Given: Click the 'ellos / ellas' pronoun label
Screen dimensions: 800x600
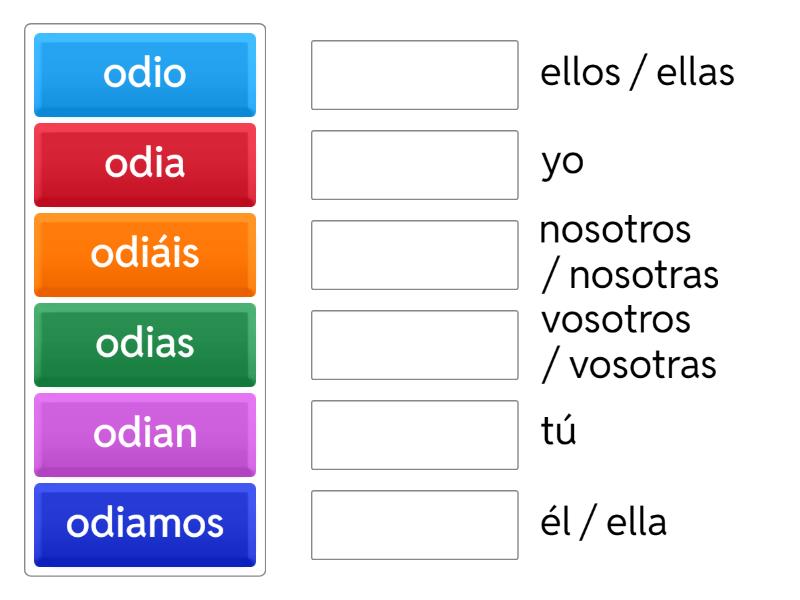Looking at the screenshot, I should point(638,74).
